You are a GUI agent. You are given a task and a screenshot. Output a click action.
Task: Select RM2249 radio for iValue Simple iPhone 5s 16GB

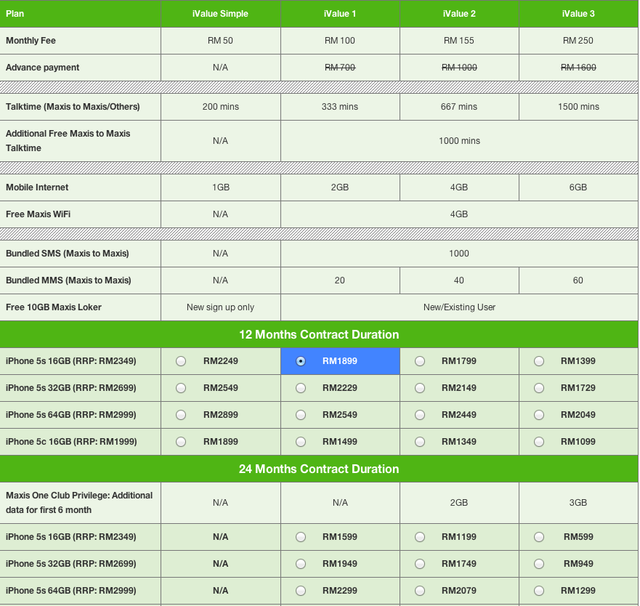181,361
